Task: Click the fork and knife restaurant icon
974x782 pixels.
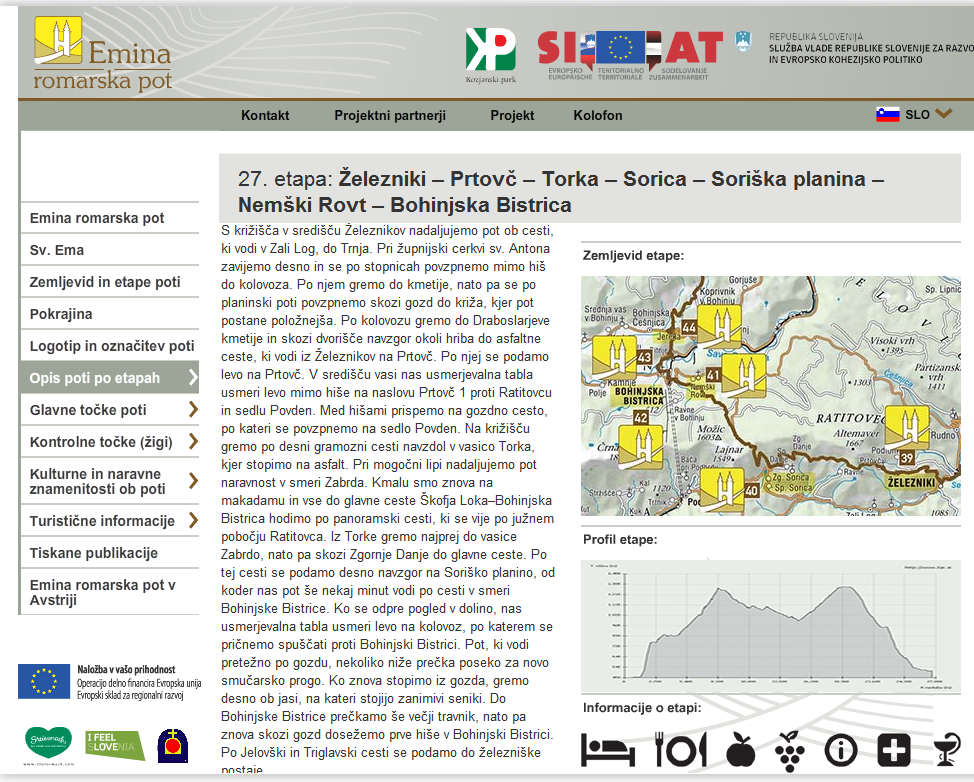Action: pyautogui.click(x=680, y=748)
